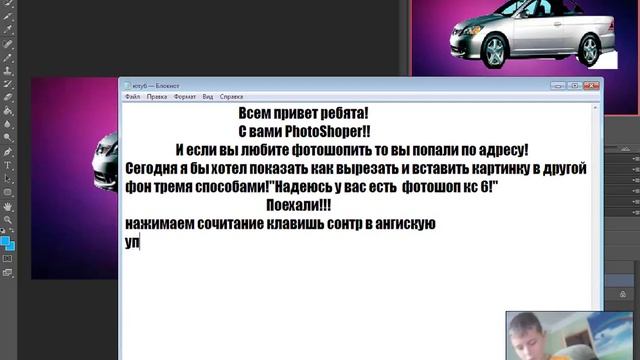This screenshot has height=360, width=640.
Task: Click the purple gradient canvas behind Notepad
Action: click(x=74, y=178)
